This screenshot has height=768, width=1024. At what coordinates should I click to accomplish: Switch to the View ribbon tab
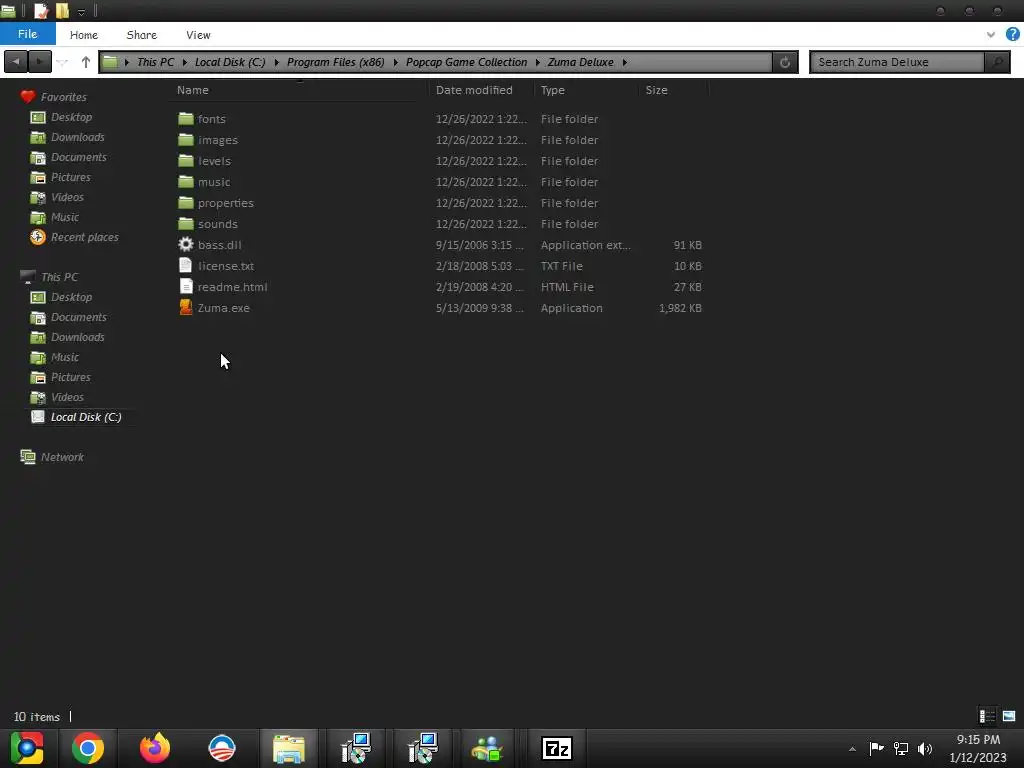coord(198,35)
